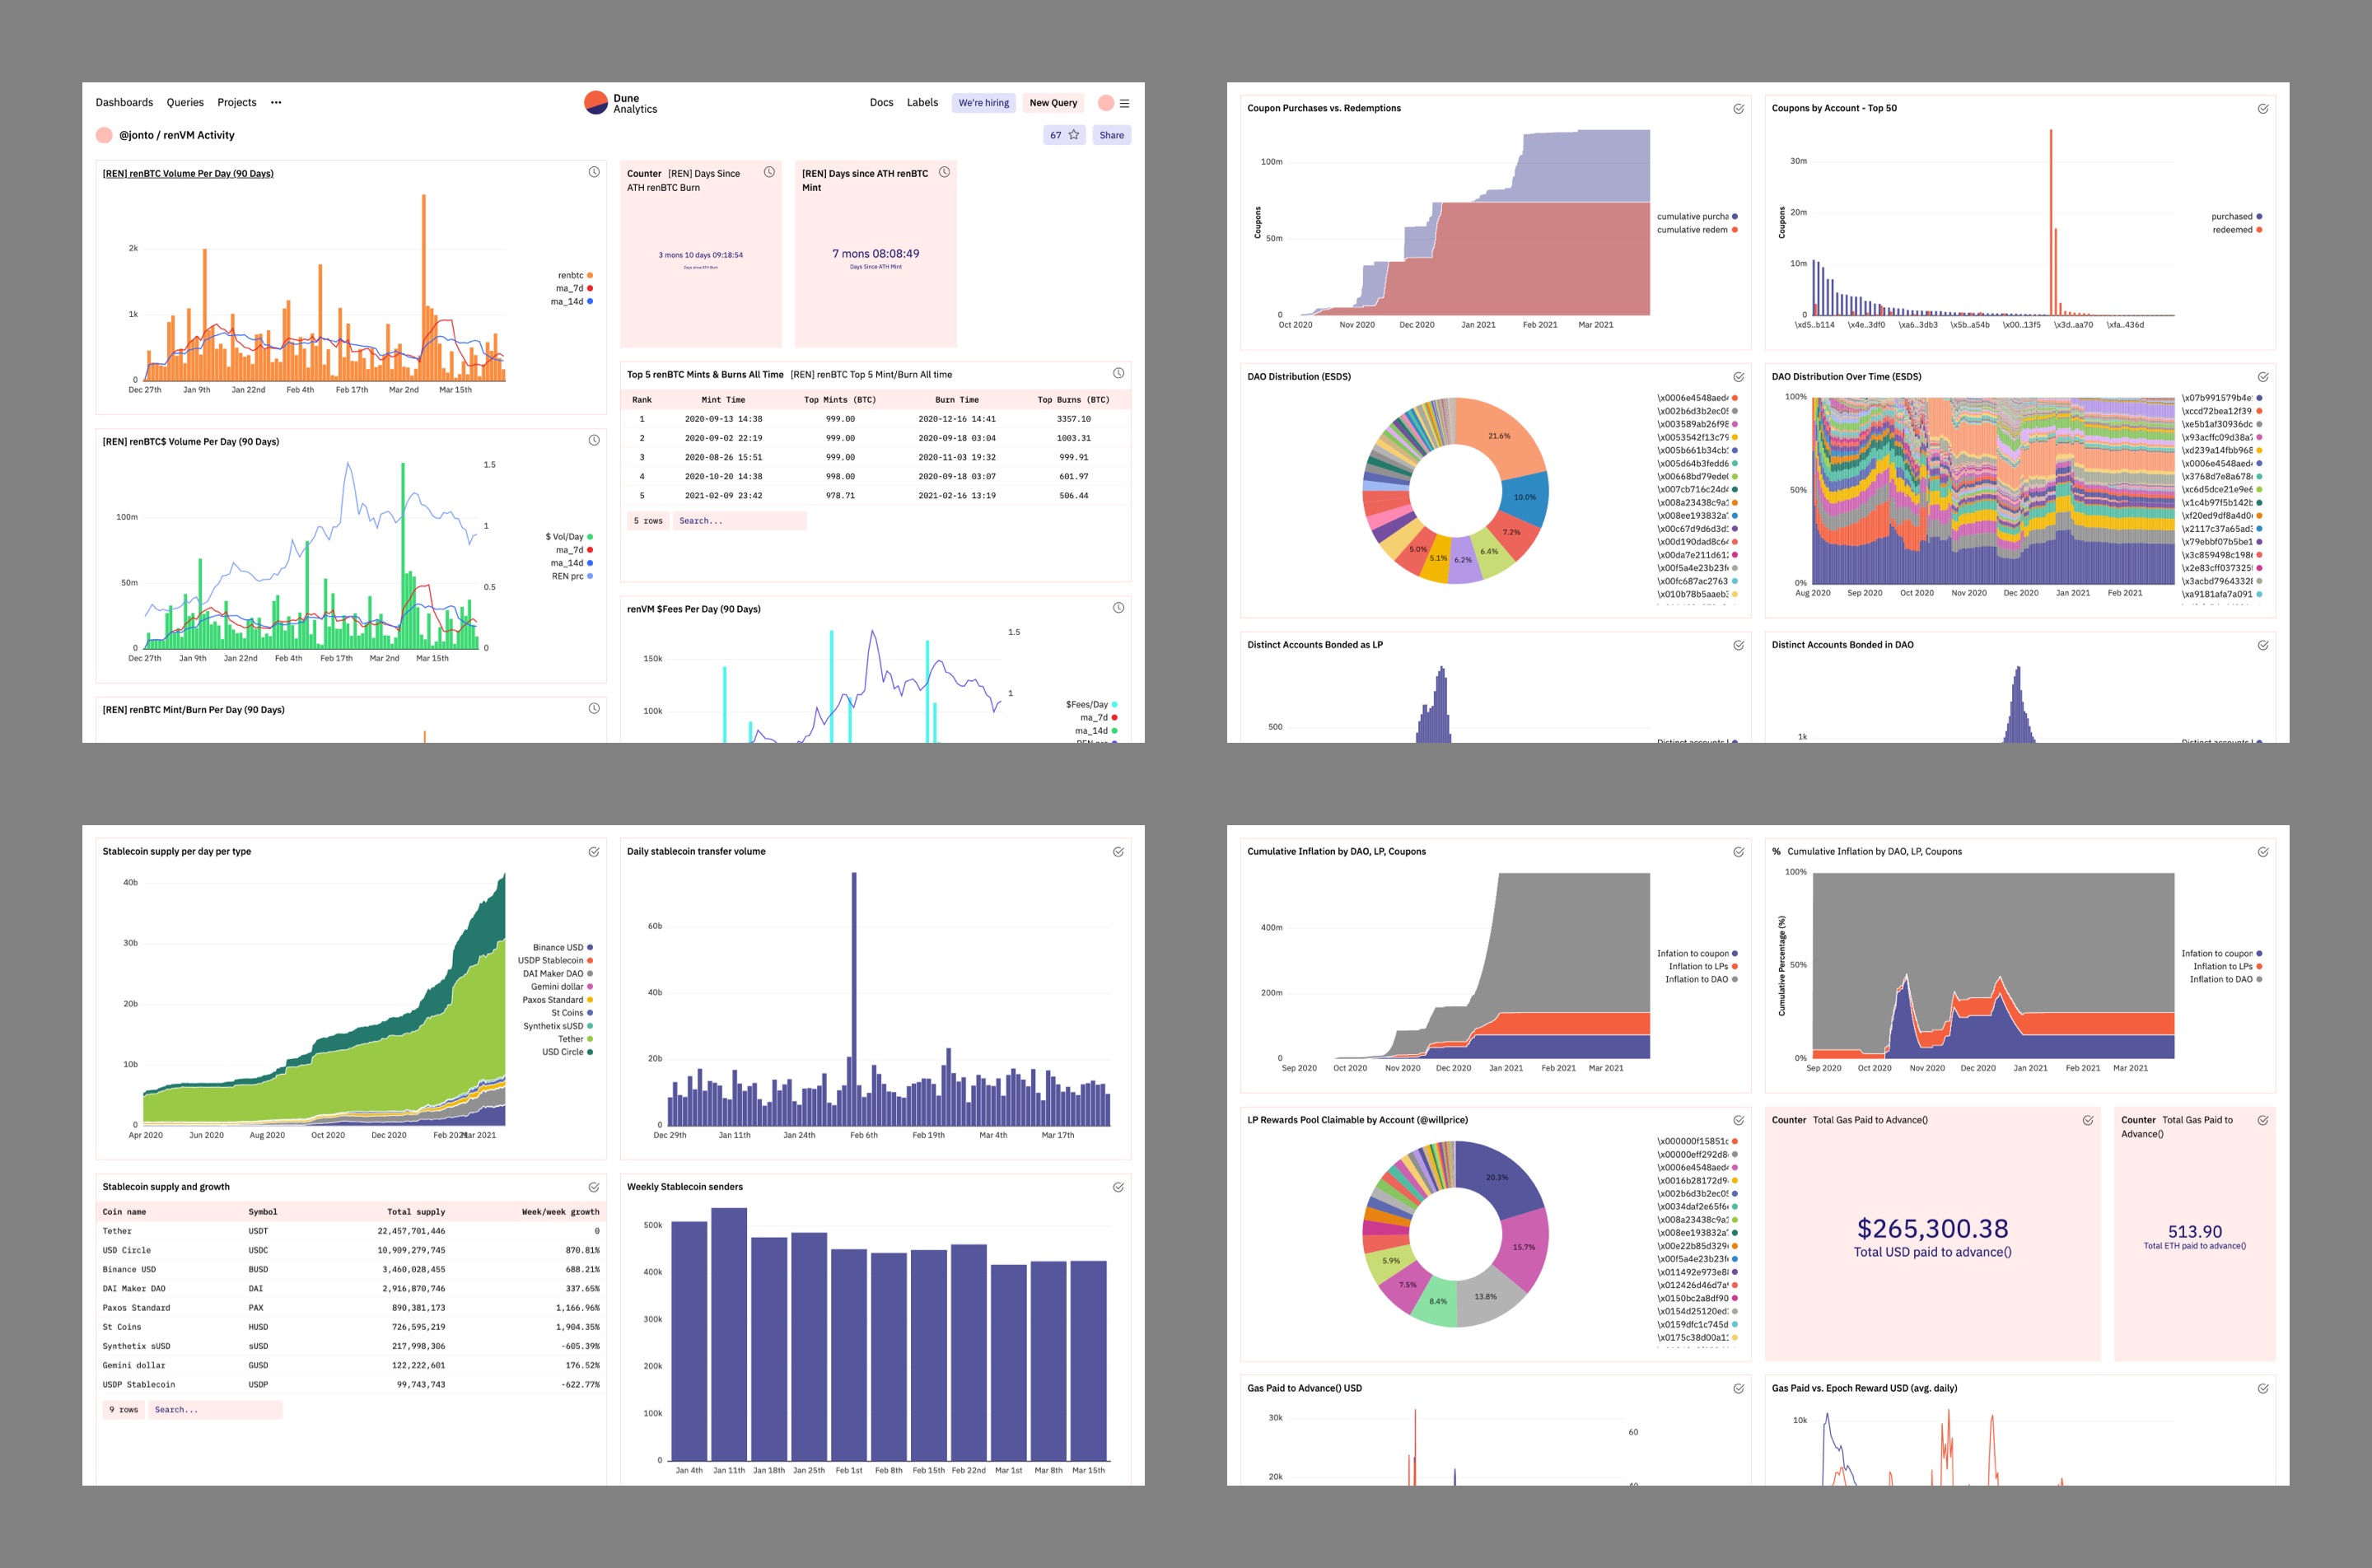Click the Share button
The width and height of the screenshot is (2372, 1568).
(1111, 135)
